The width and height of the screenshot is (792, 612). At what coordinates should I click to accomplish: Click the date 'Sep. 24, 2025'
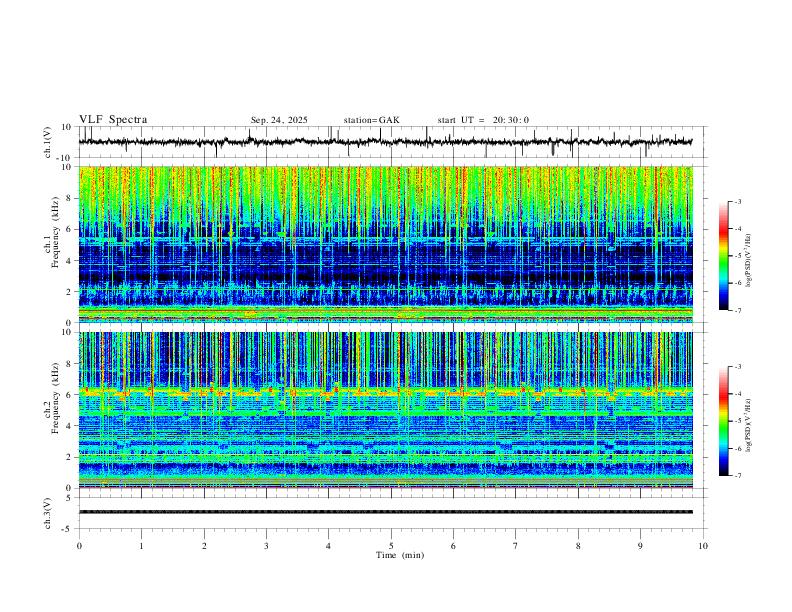[x=279, y=120]
